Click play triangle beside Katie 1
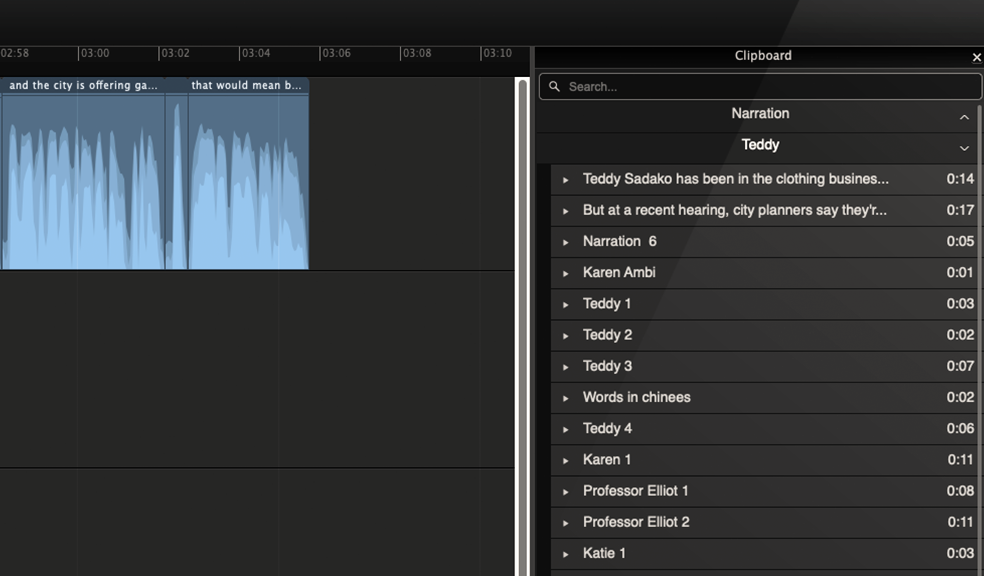984x576 pixels. (566, 554)
